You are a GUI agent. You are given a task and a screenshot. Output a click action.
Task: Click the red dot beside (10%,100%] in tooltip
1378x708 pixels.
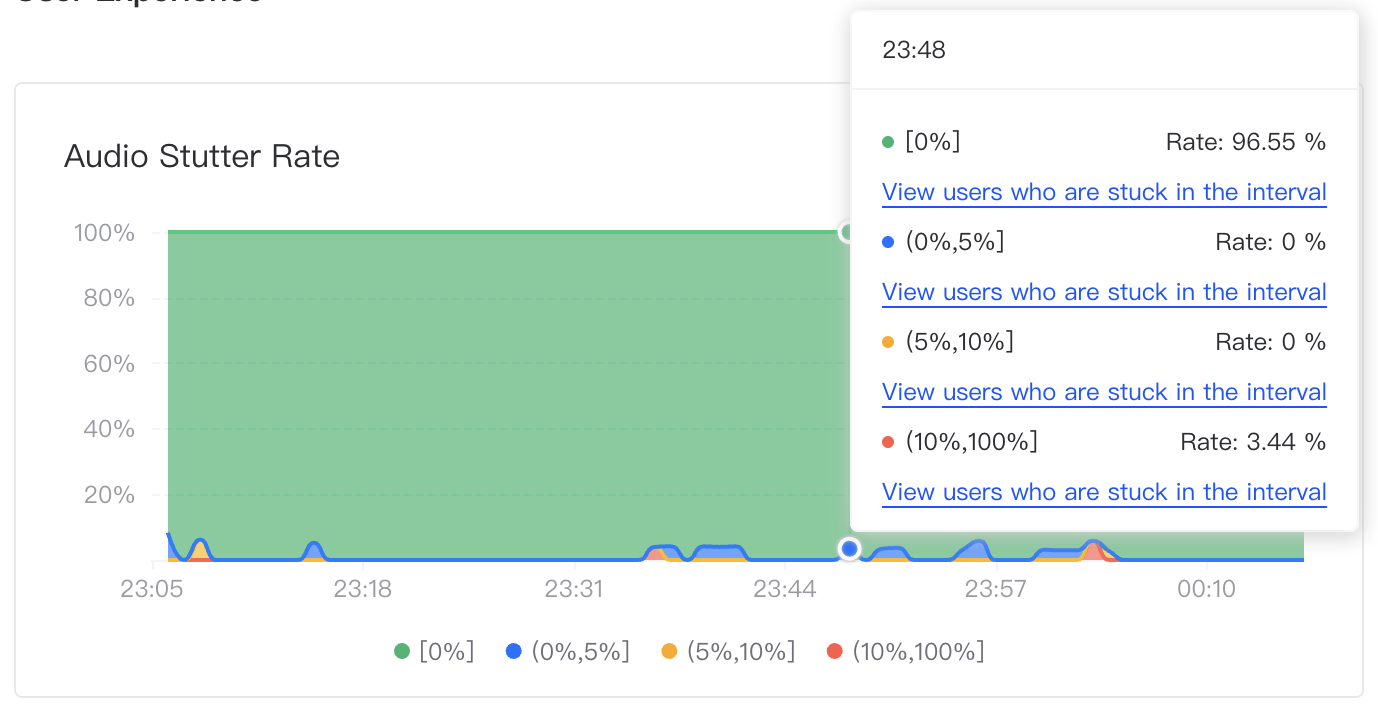888,442
